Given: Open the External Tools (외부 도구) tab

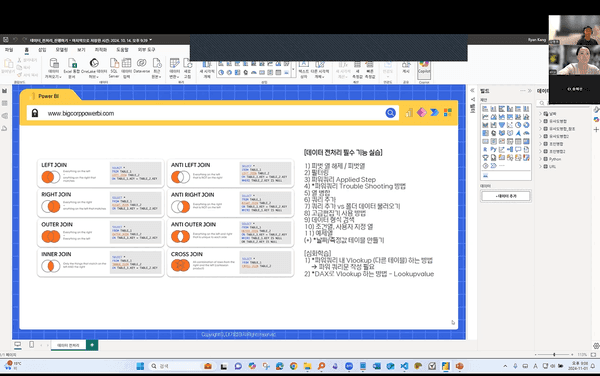Looking at the screenshot, I should [147, 50].
